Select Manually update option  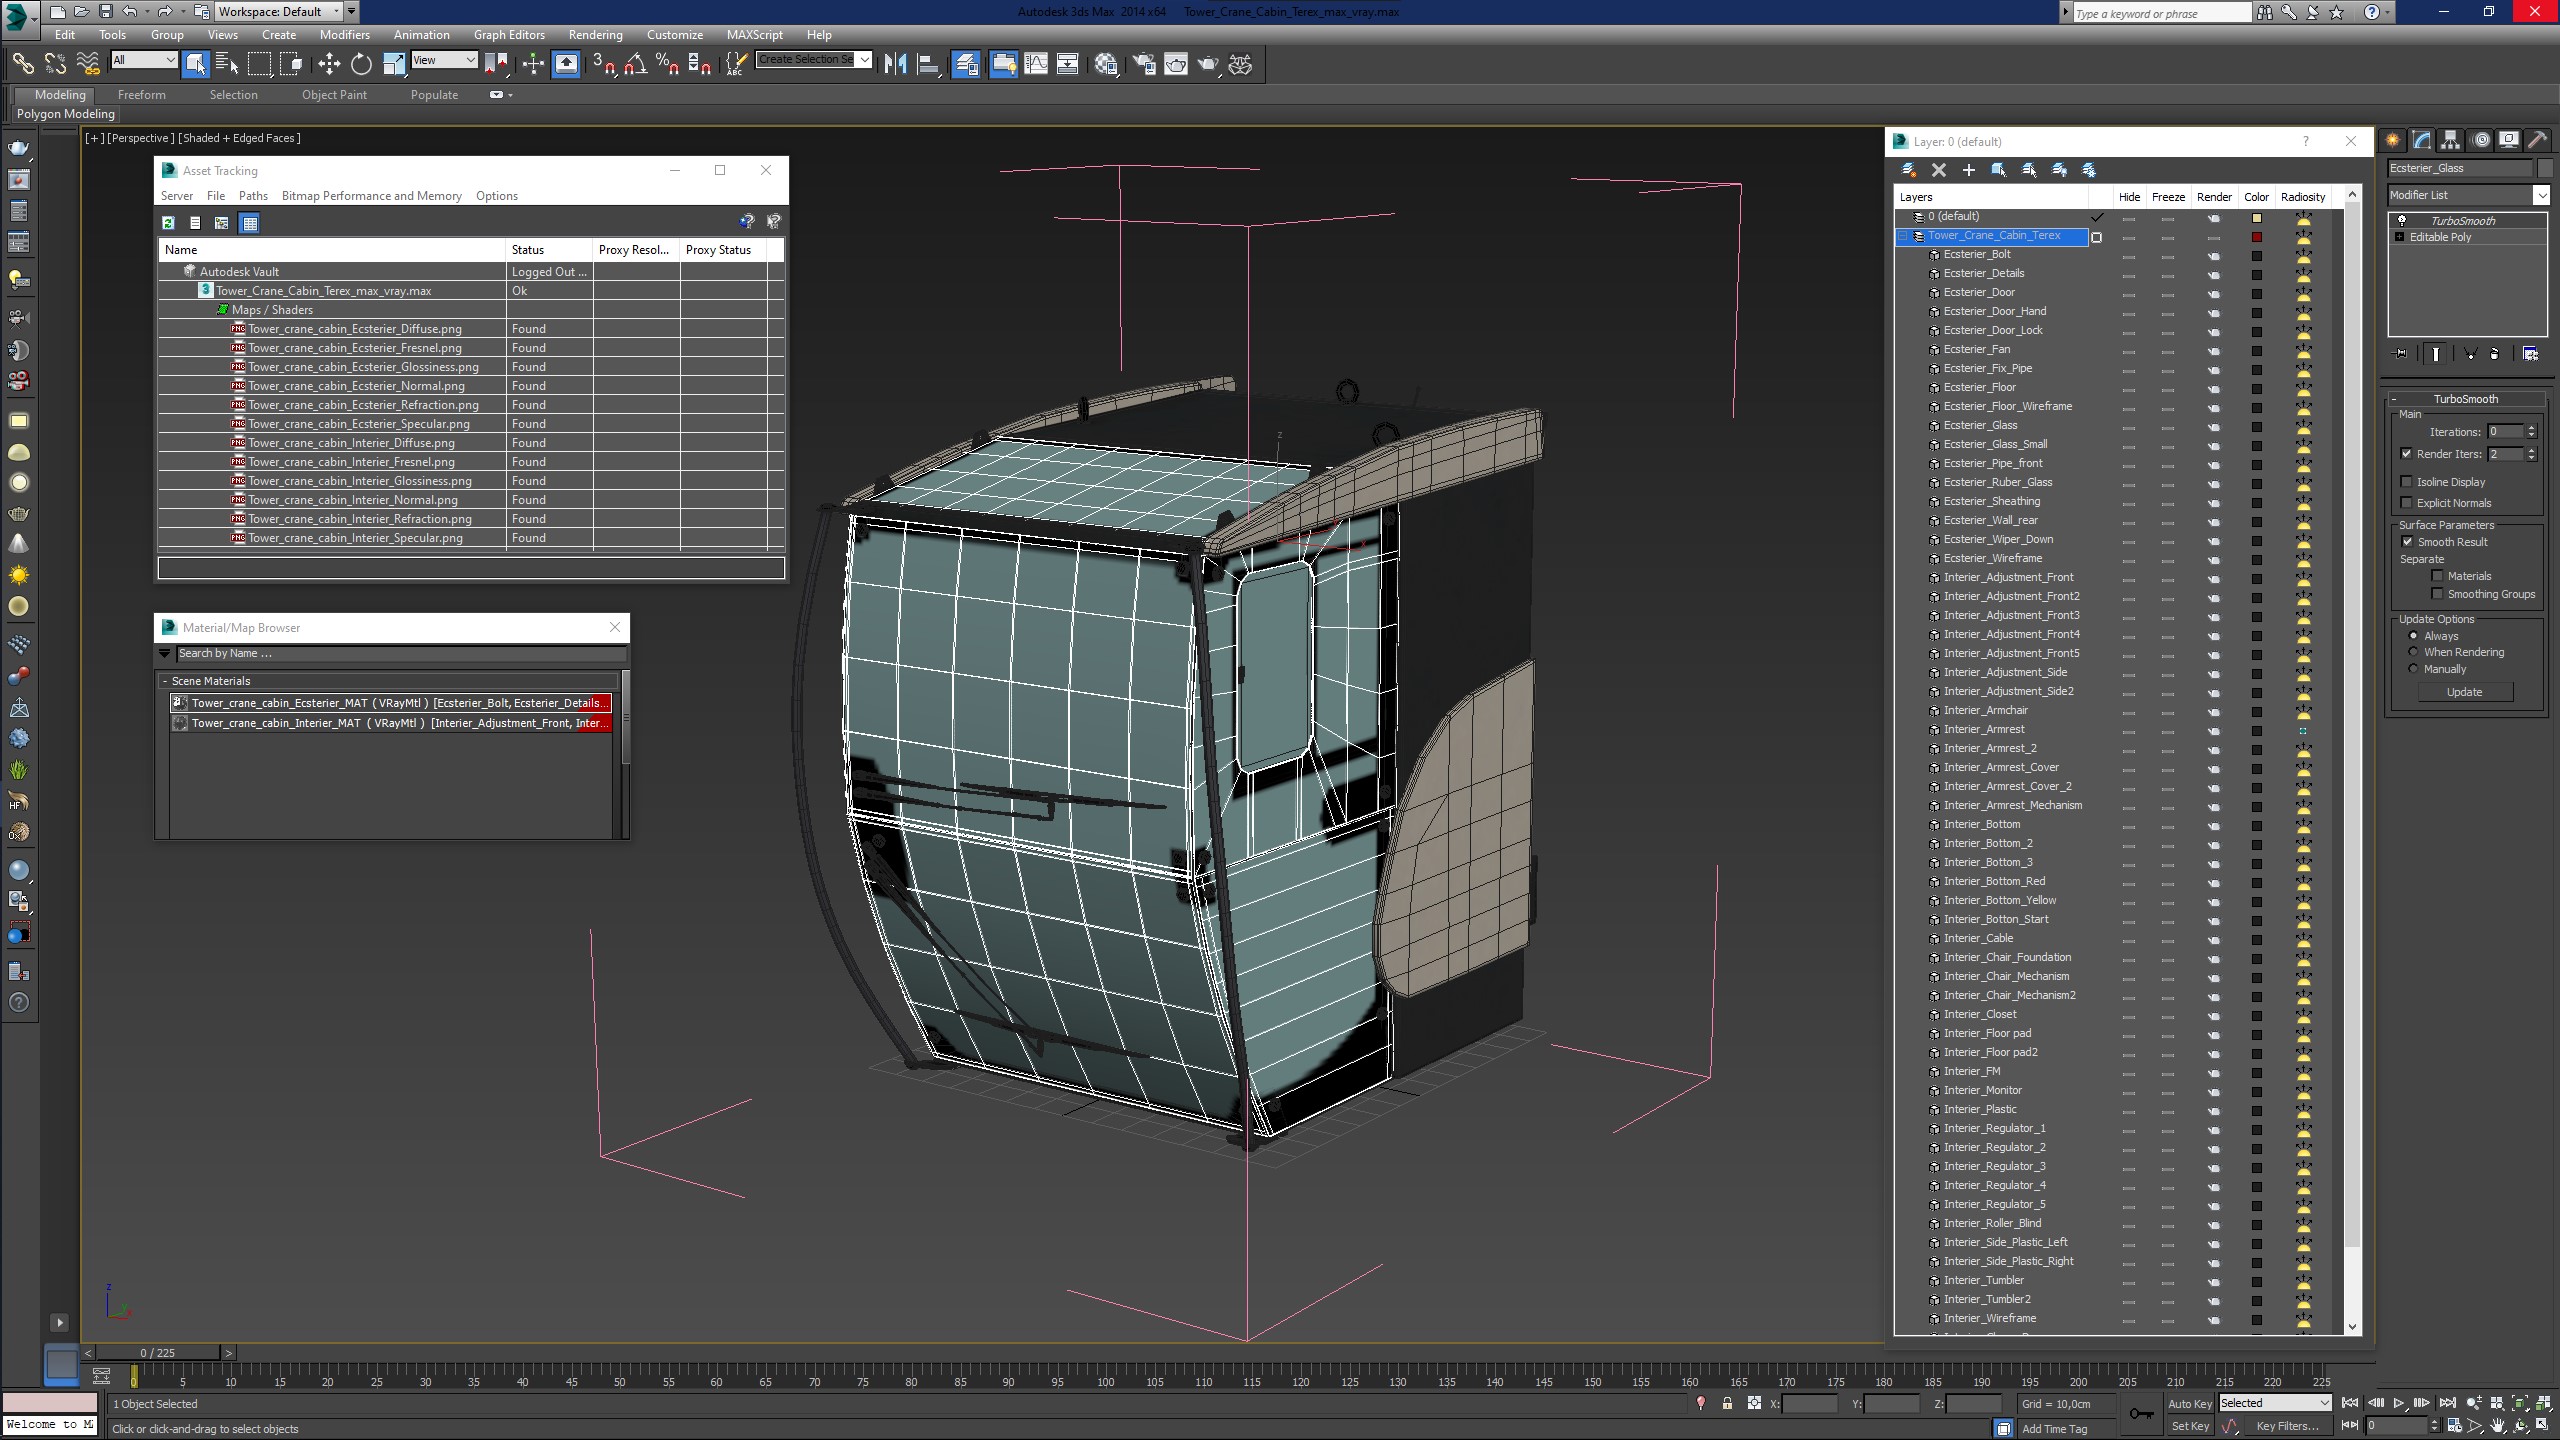click(x=2414, y=669)
